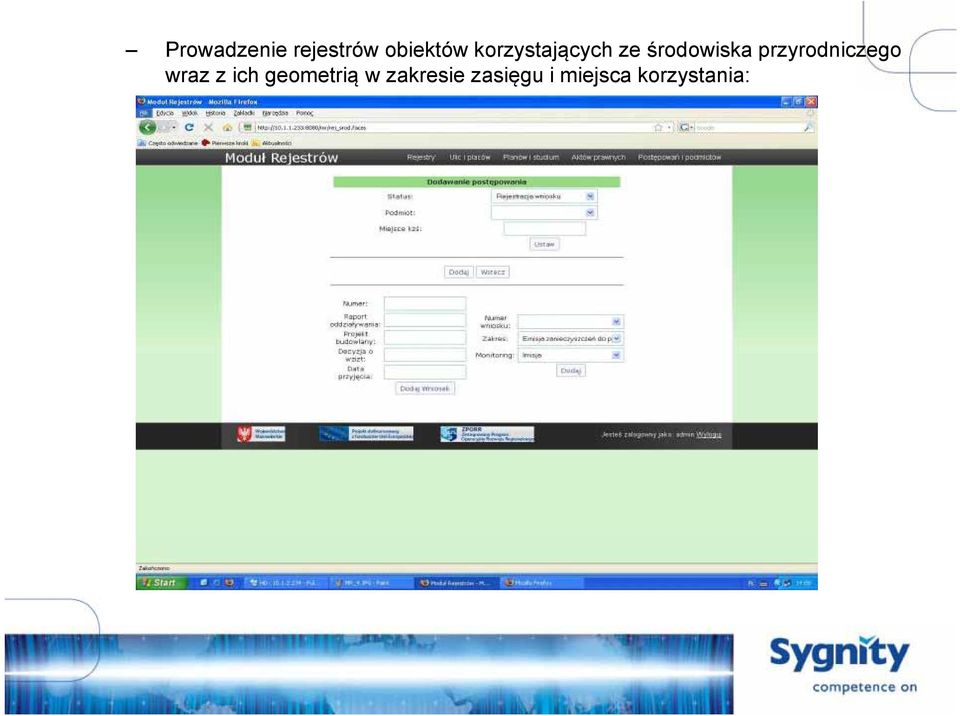Click the ZPORR logo in footer
960x716 pixels.
pyautogui.click(x=487, y=434)
